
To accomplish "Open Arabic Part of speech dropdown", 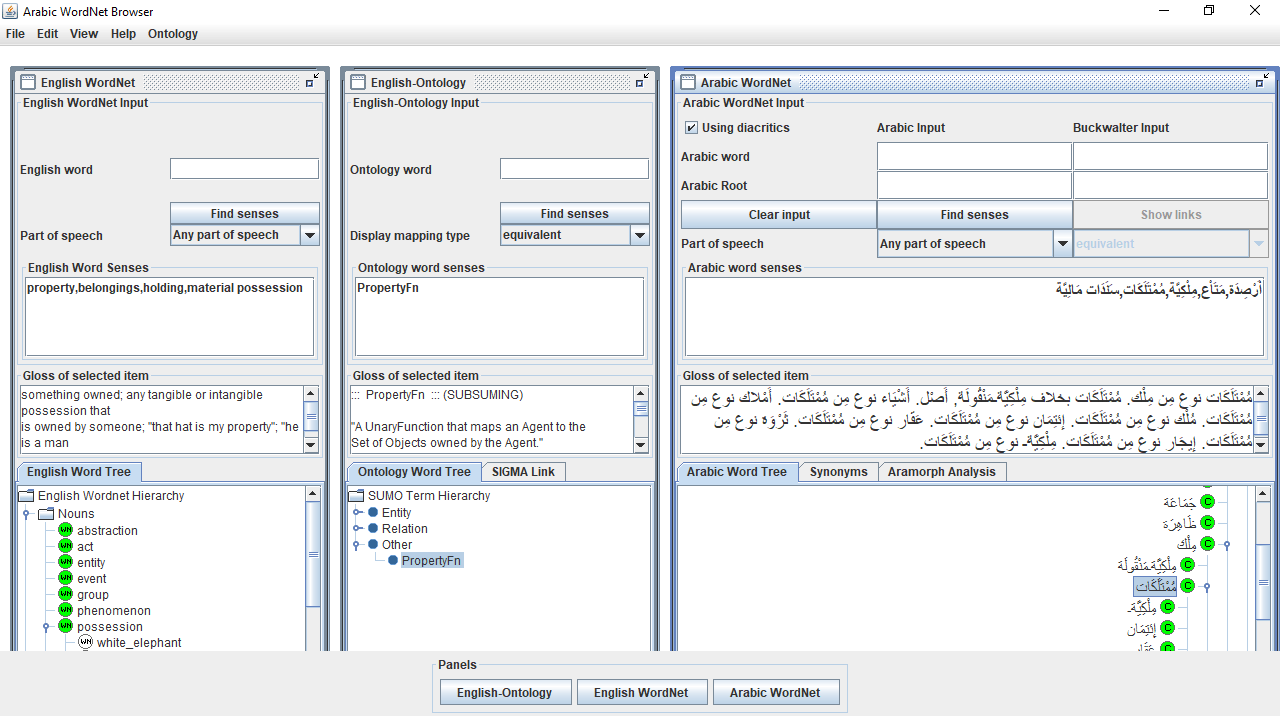I will pos(1063,243).
